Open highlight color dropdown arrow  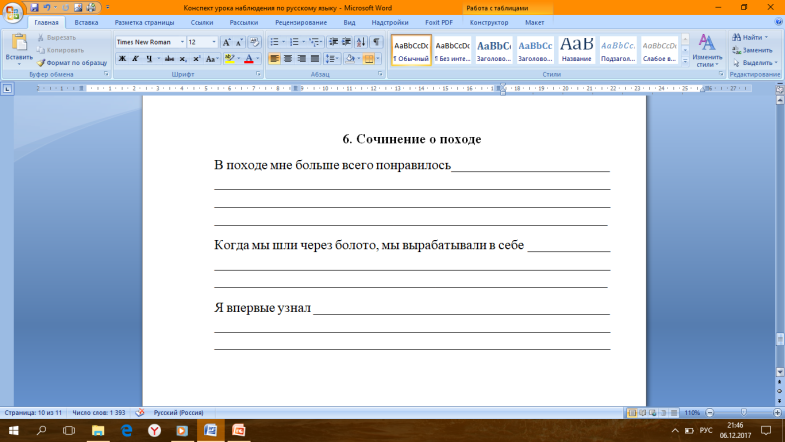[238, 59]
